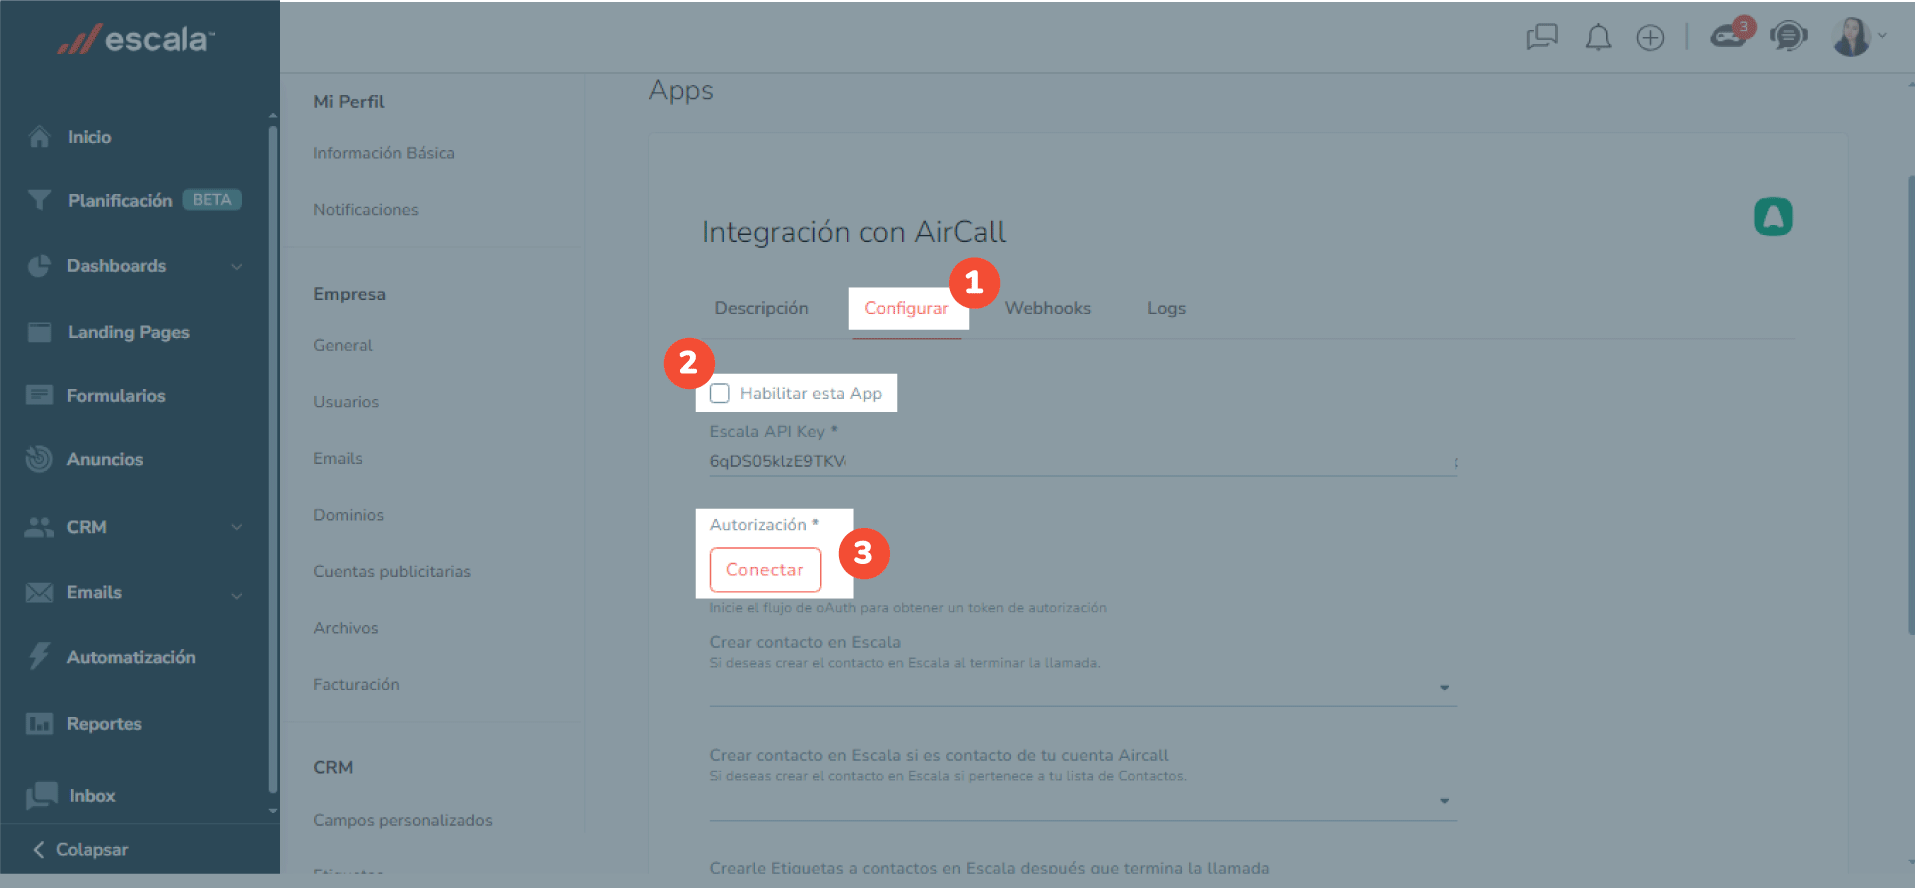The width and height of the screenshot is (1915, 888).
Task: Click the Mi Perfil section heading
Action: pyautogui.click(x=349, y=101)
